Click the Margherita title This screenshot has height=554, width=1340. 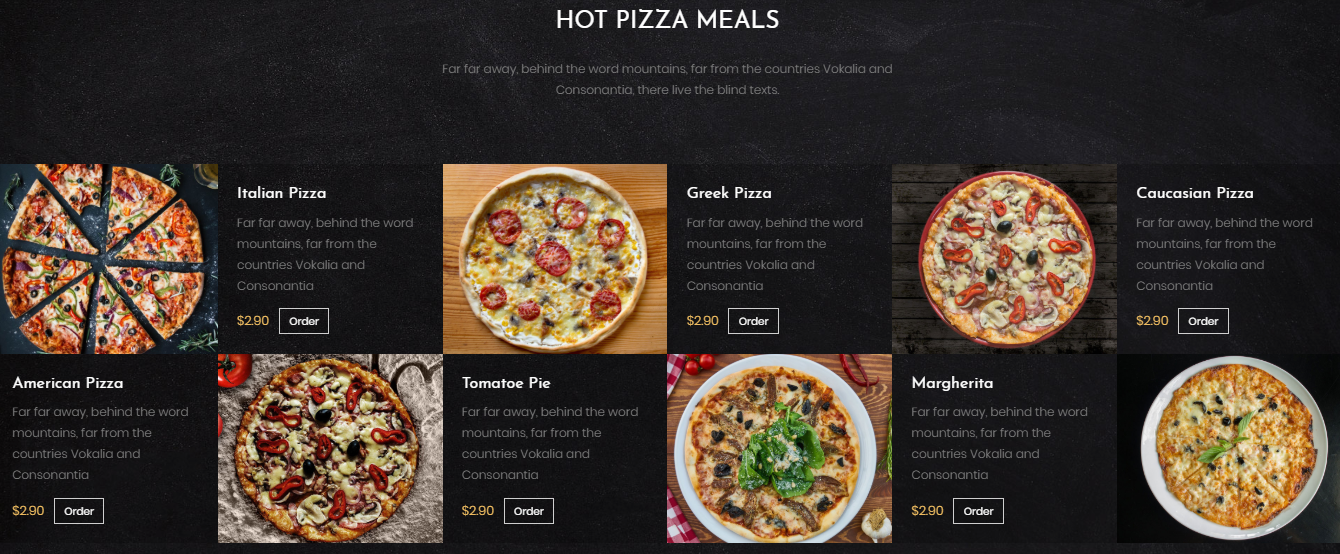(x=952, y=383)
